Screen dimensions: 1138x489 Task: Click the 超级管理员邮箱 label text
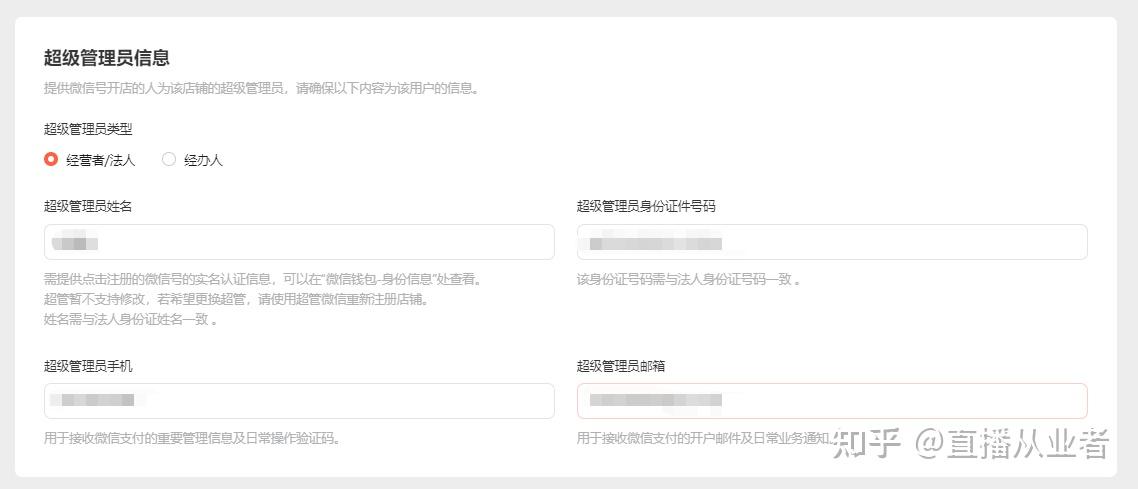point(621,366)
